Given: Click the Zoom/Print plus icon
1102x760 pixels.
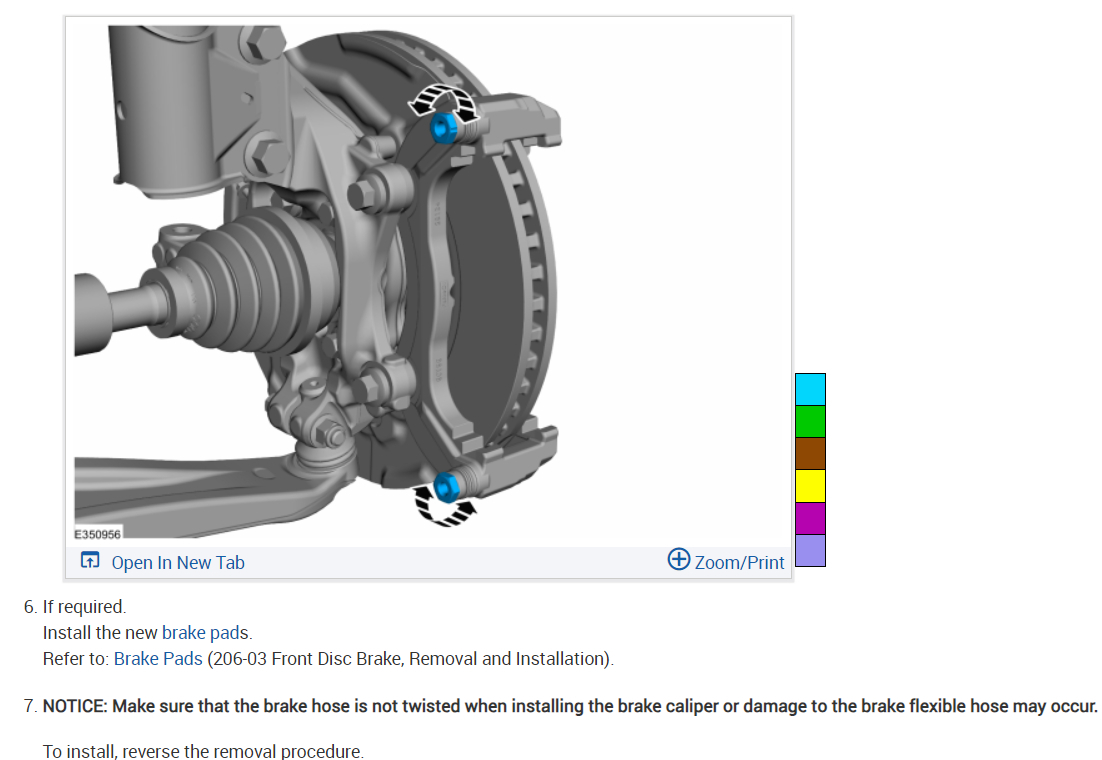Looking at the screenshot, I should click(679, 560).
